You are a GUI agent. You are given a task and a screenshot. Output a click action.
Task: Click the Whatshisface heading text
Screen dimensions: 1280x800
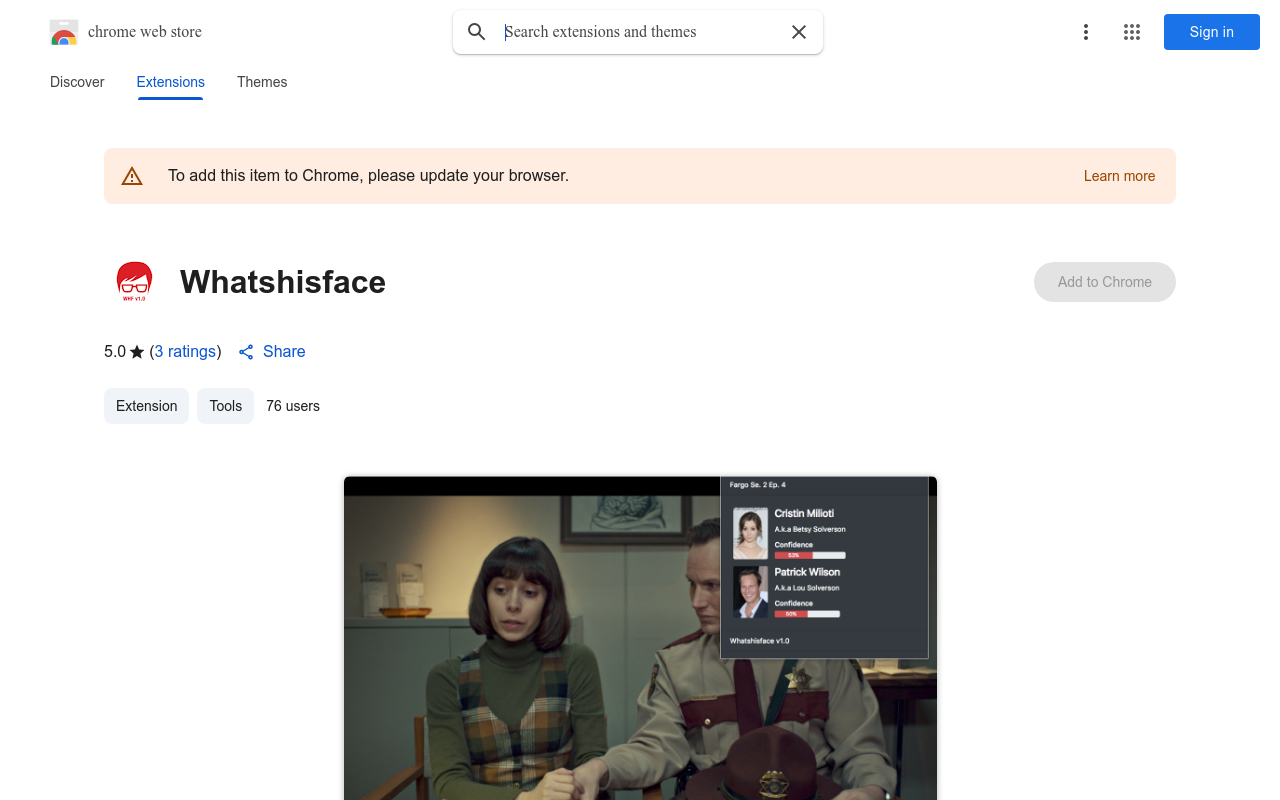click(283, 282)
